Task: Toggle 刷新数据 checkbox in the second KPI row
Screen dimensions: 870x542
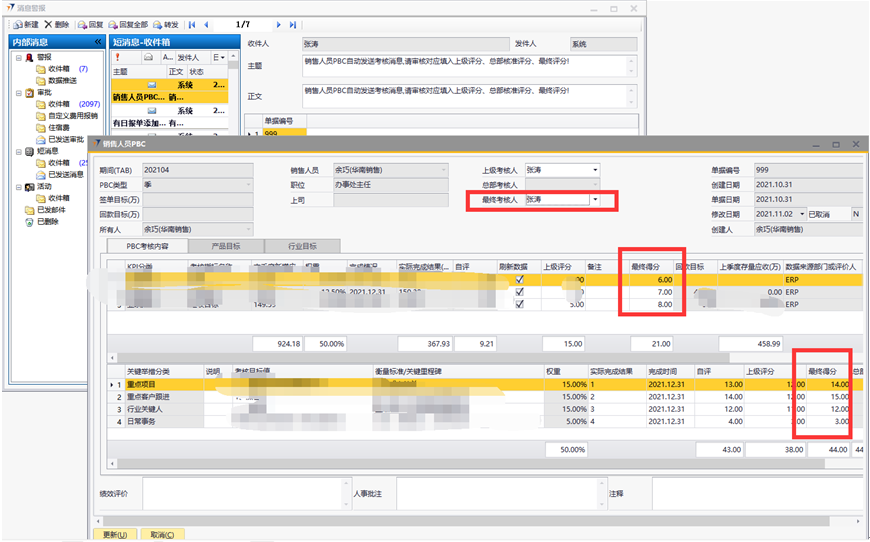Action: click(x=517, y=293)
